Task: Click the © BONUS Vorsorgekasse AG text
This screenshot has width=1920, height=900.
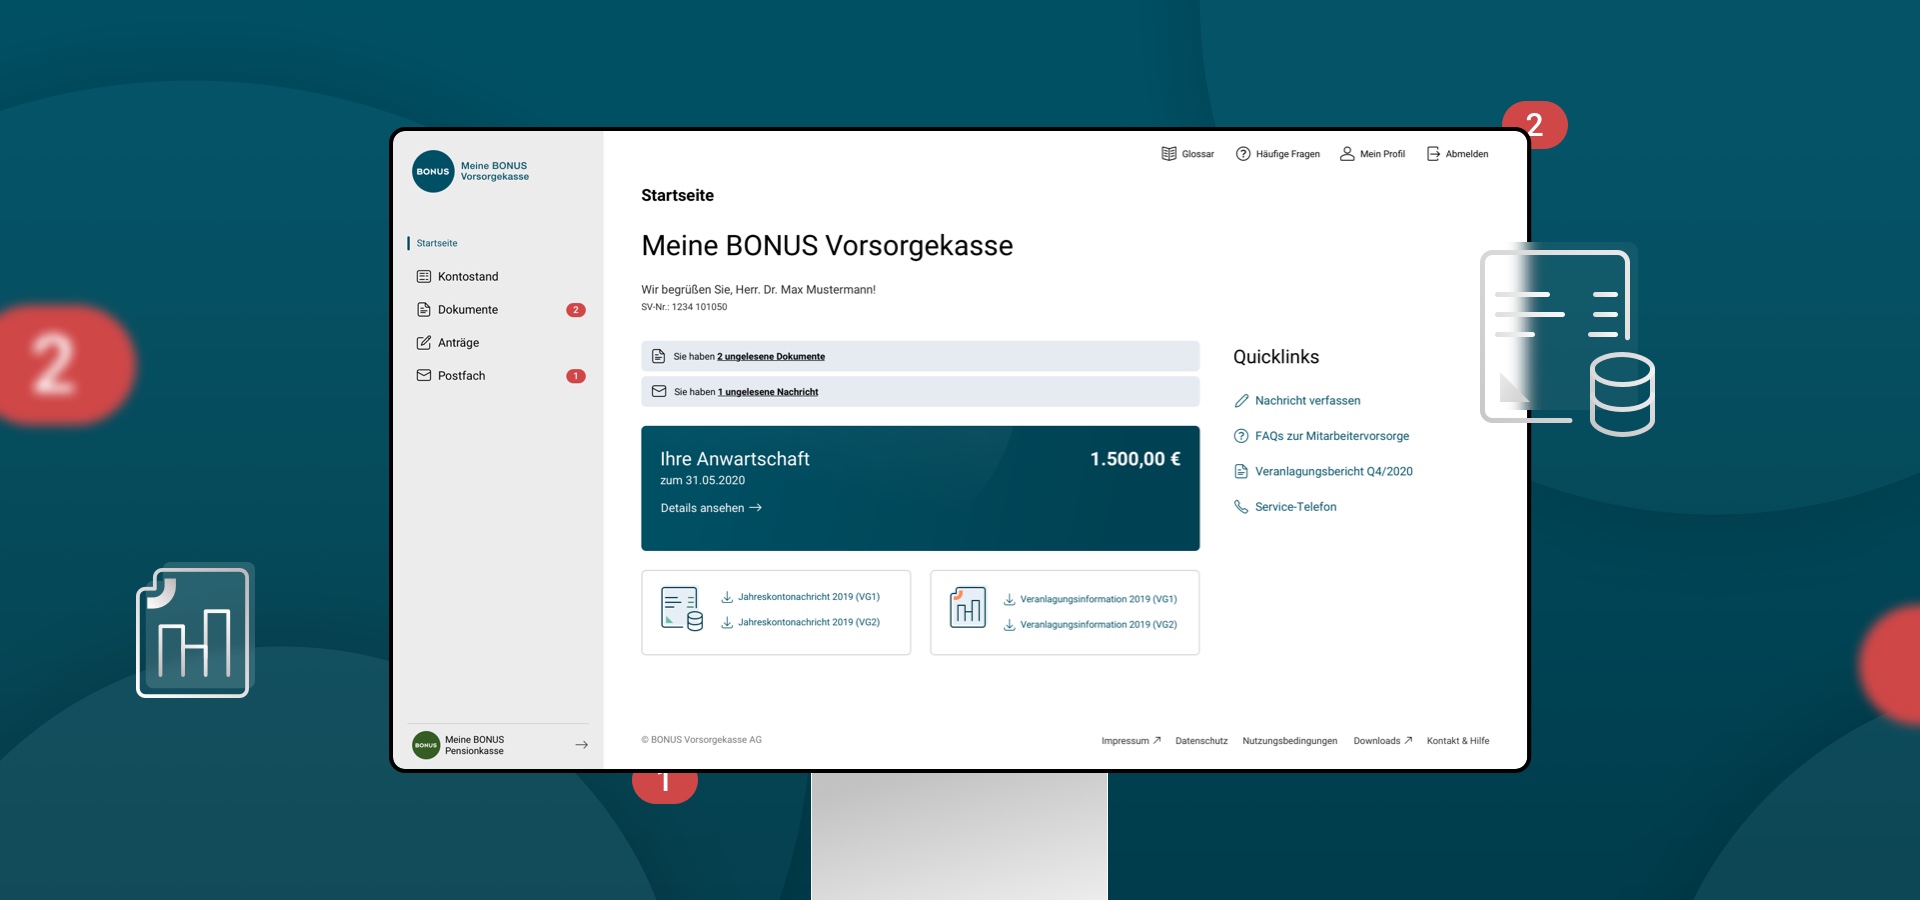Action: pyautogui.click(x=701, y=740)
